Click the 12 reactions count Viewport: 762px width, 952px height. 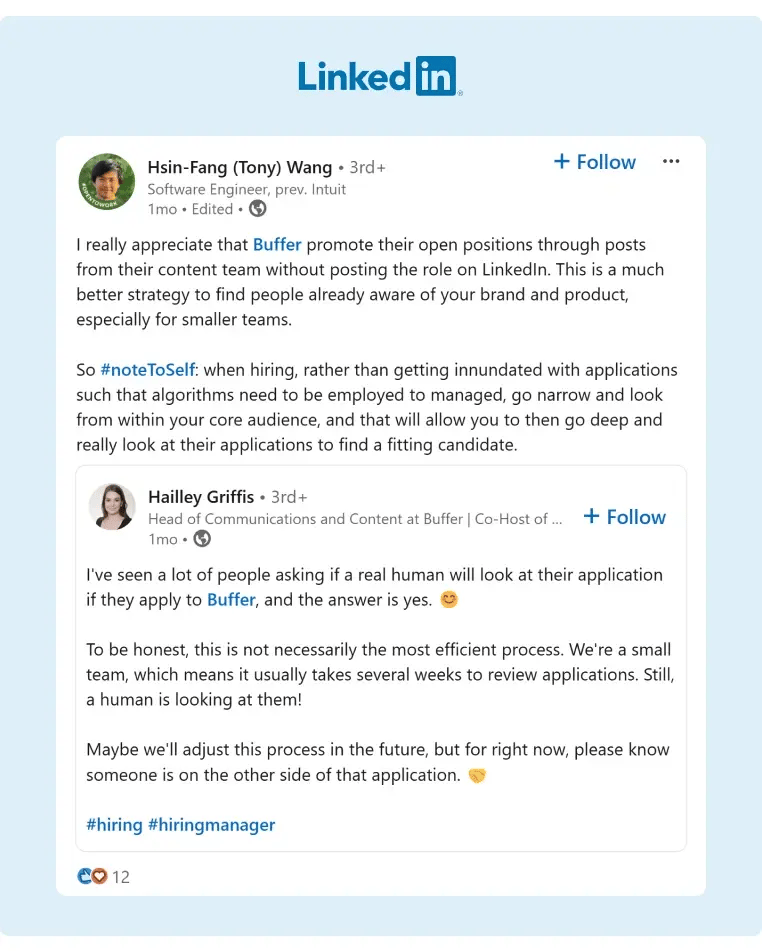coord(121,876)
